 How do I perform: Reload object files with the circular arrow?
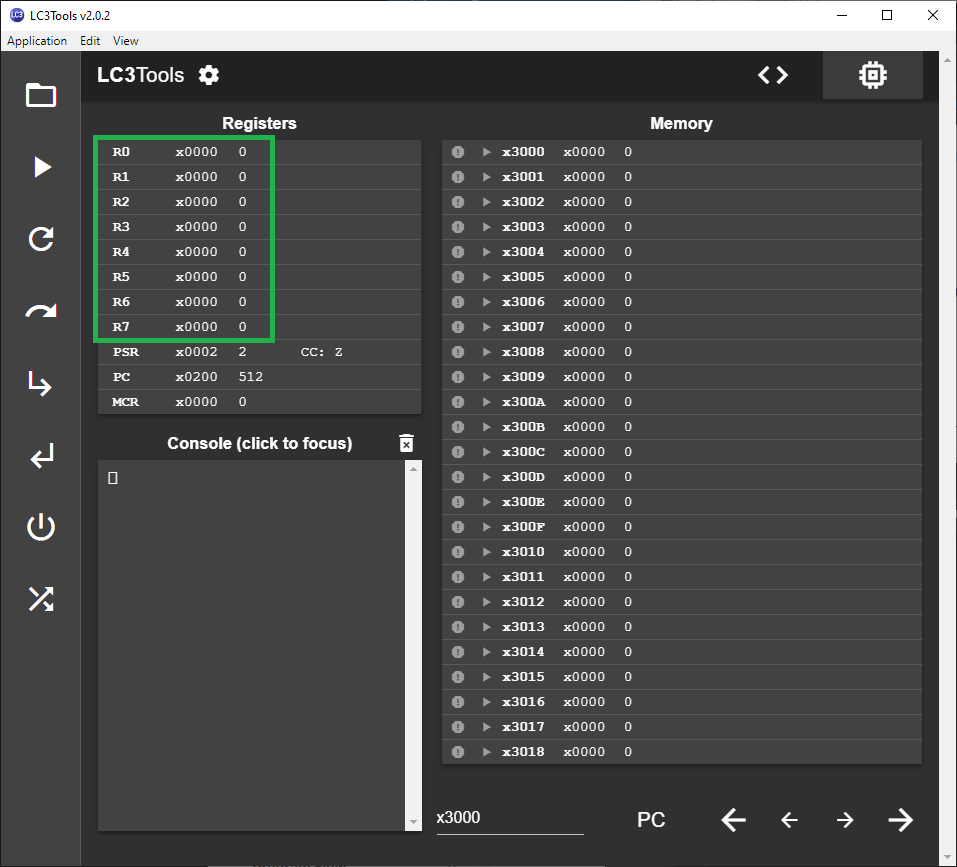[x=41, y=239]
